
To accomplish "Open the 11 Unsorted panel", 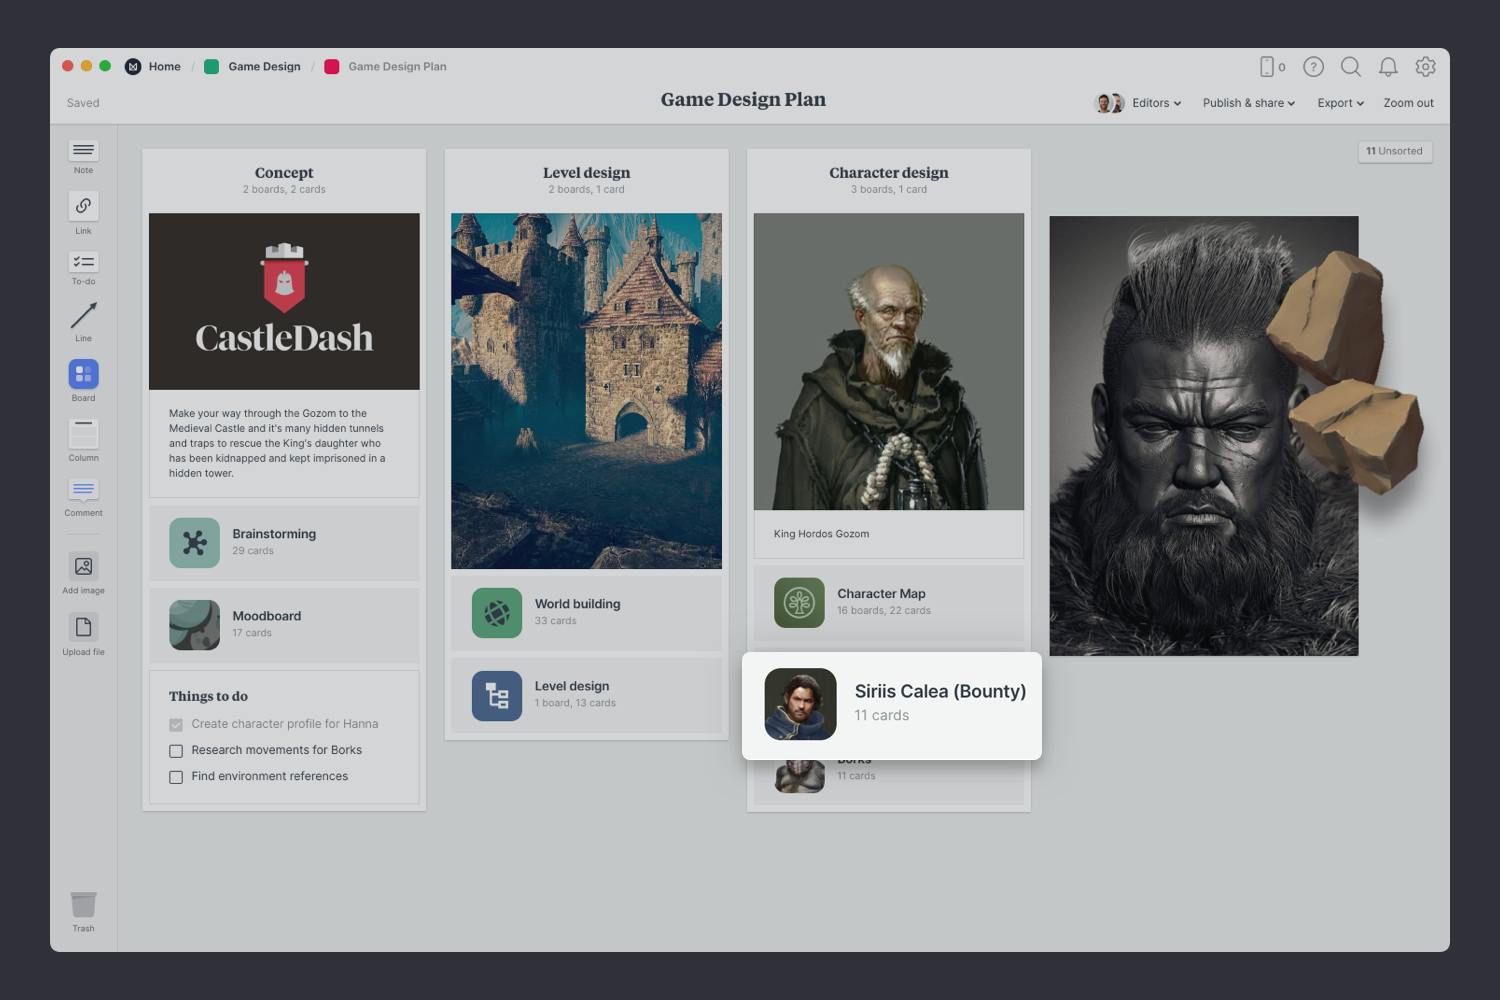I will (x=1394, y=151).
